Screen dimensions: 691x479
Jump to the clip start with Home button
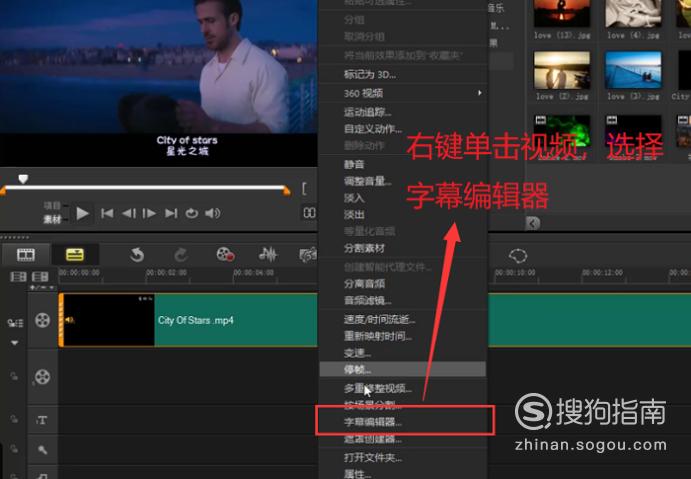107,214
